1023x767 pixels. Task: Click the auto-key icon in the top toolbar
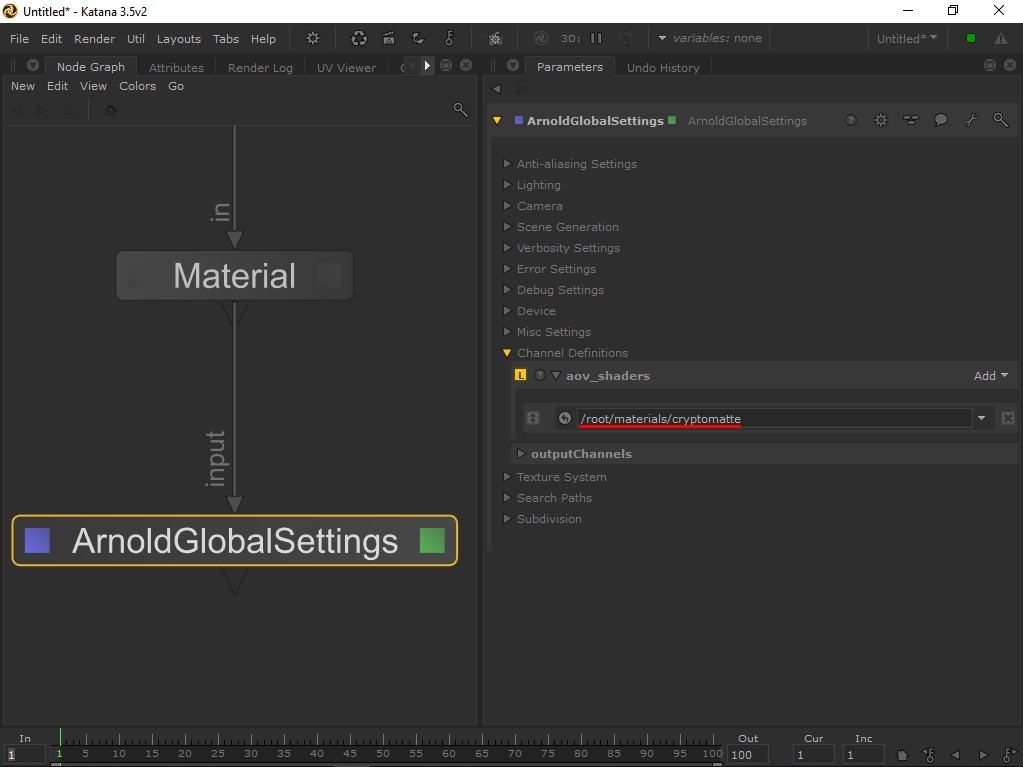pyautogui.click(x=449, y=38)
